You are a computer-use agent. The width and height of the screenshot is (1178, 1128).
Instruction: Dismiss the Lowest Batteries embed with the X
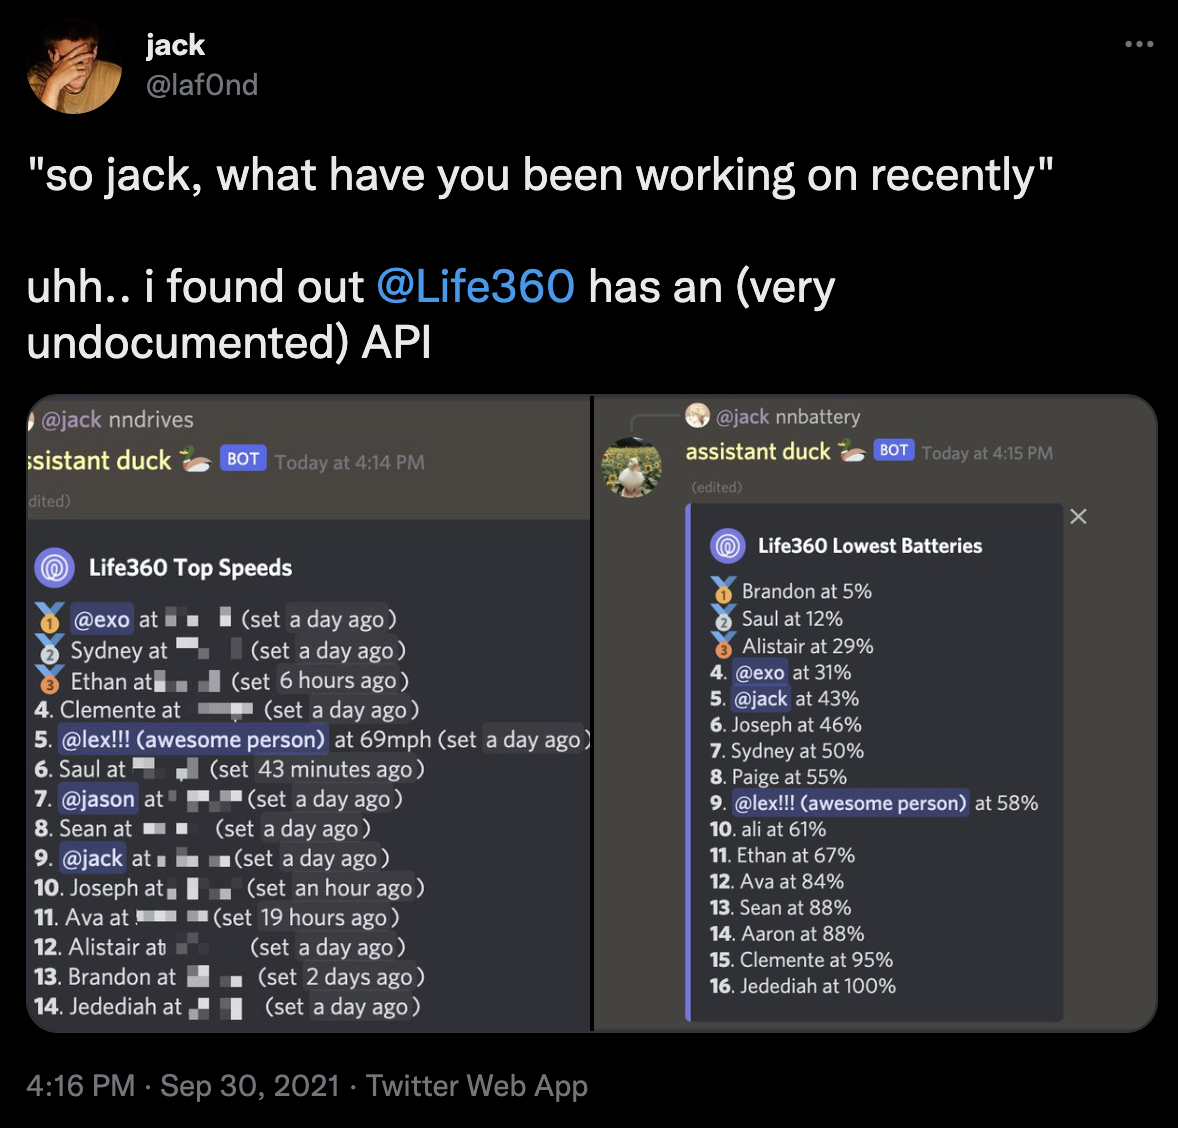click(x=1078, y=516)
